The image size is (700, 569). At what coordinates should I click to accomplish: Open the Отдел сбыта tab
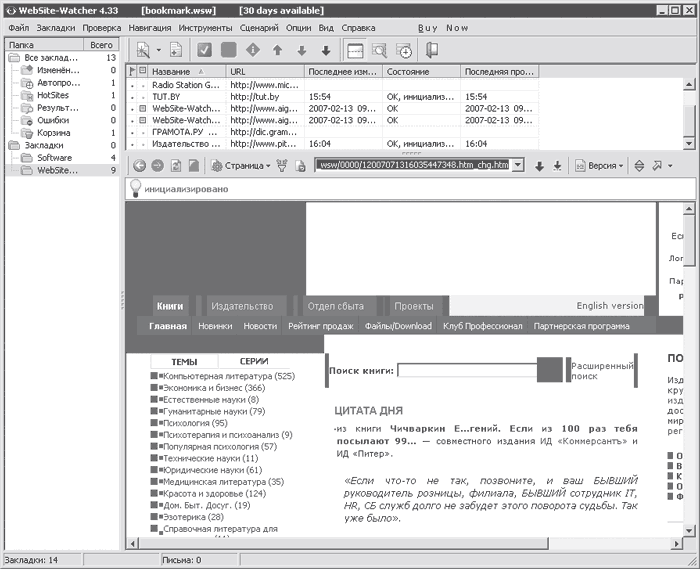(336, 306)
